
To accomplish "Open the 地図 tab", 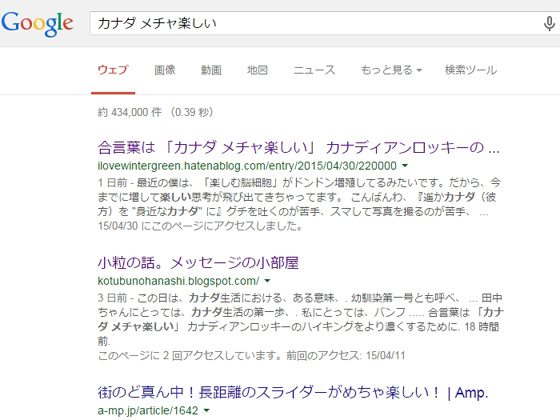I will tap(257, 70).
